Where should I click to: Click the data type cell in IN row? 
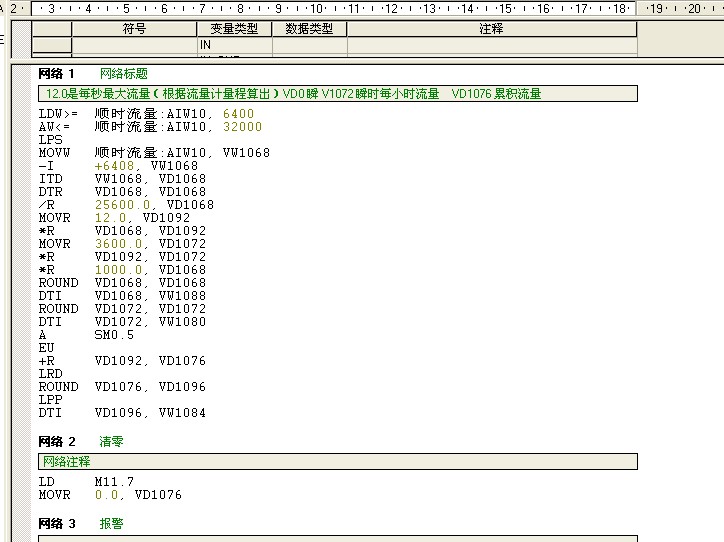coord(309,45)
